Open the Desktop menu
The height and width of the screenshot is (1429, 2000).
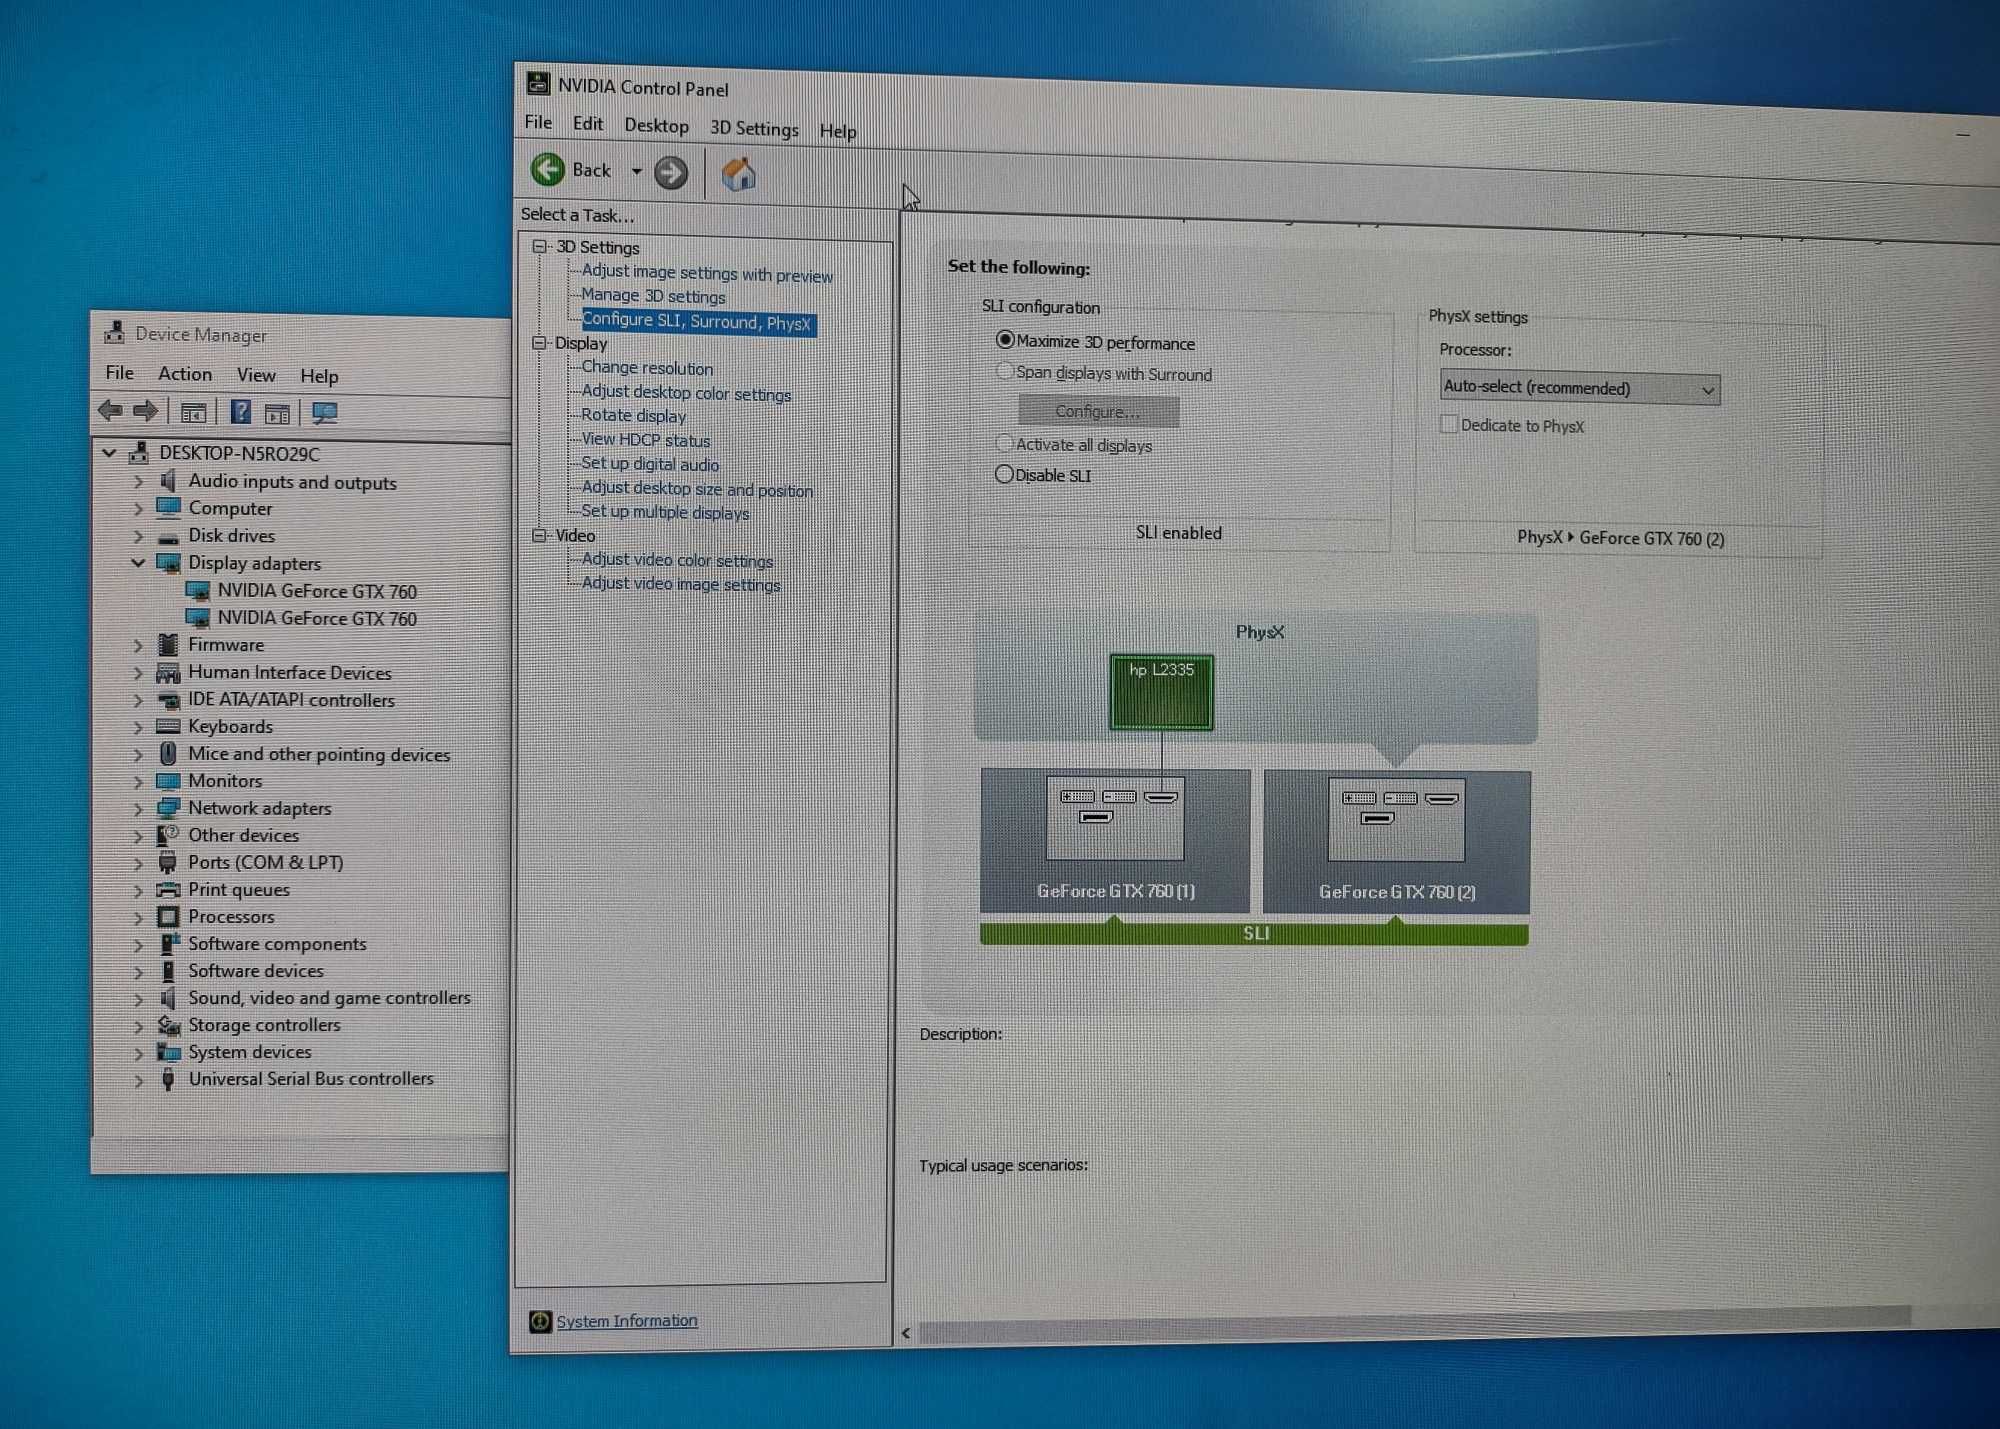656,126
